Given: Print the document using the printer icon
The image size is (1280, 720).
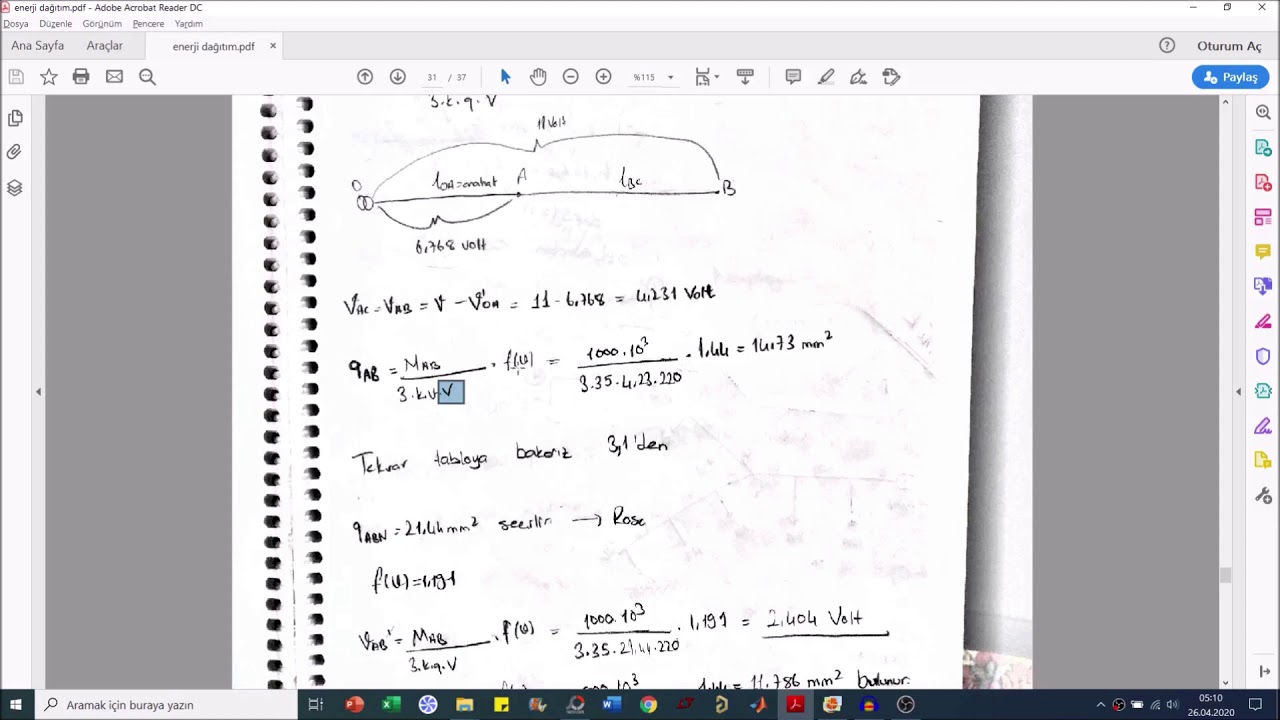Looking at the screenshot, I should (x=81, y=77).
